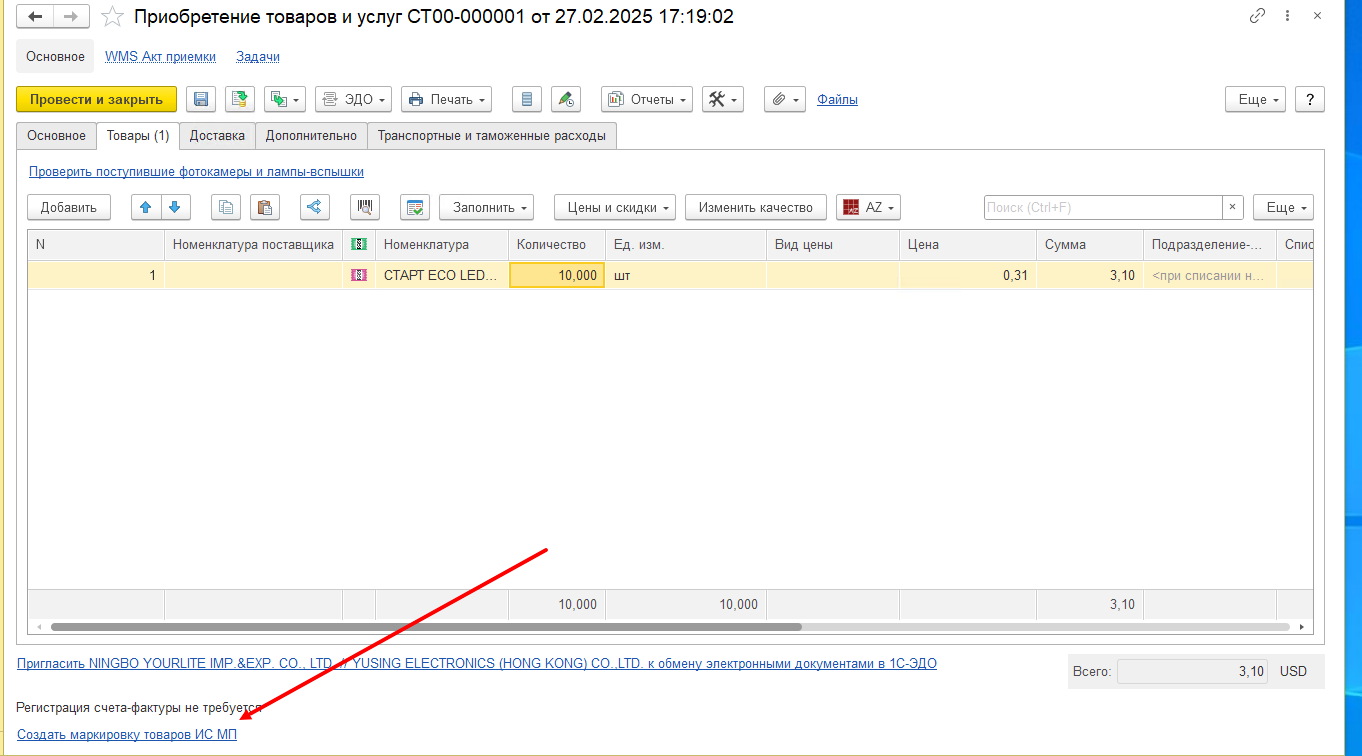This screenshot has width=1362, height=756.
Task: Switch to the Доставка tab
Action: click(x=217, y=136)
